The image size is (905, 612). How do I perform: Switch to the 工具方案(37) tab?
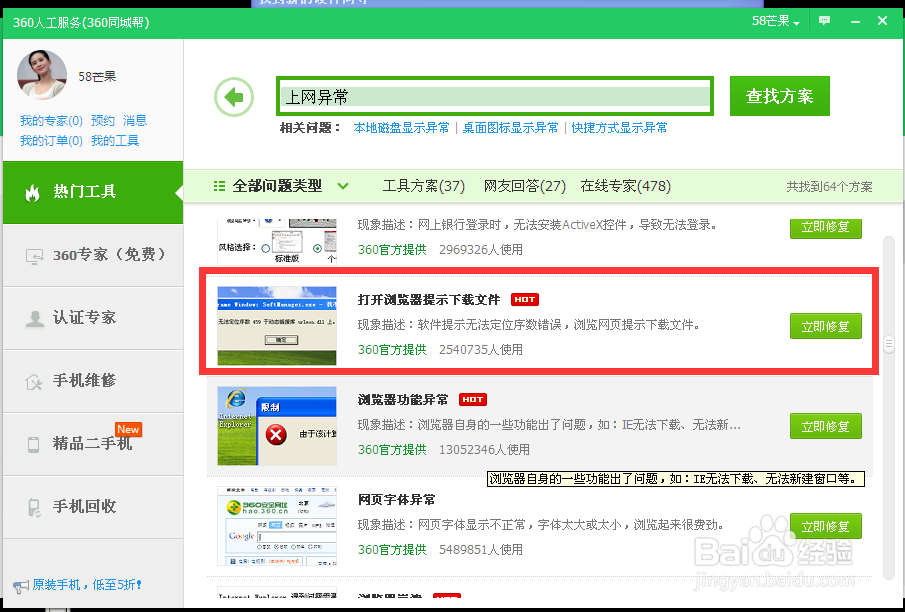424,186
